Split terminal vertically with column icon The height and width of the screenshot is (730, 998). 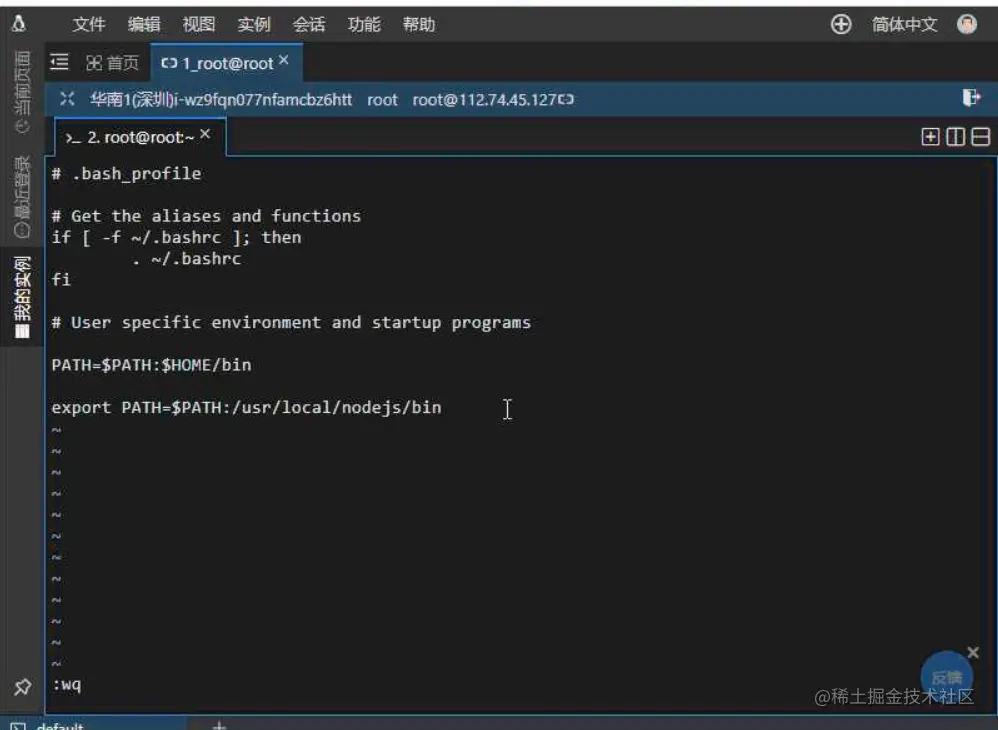(x=955, y=137)
